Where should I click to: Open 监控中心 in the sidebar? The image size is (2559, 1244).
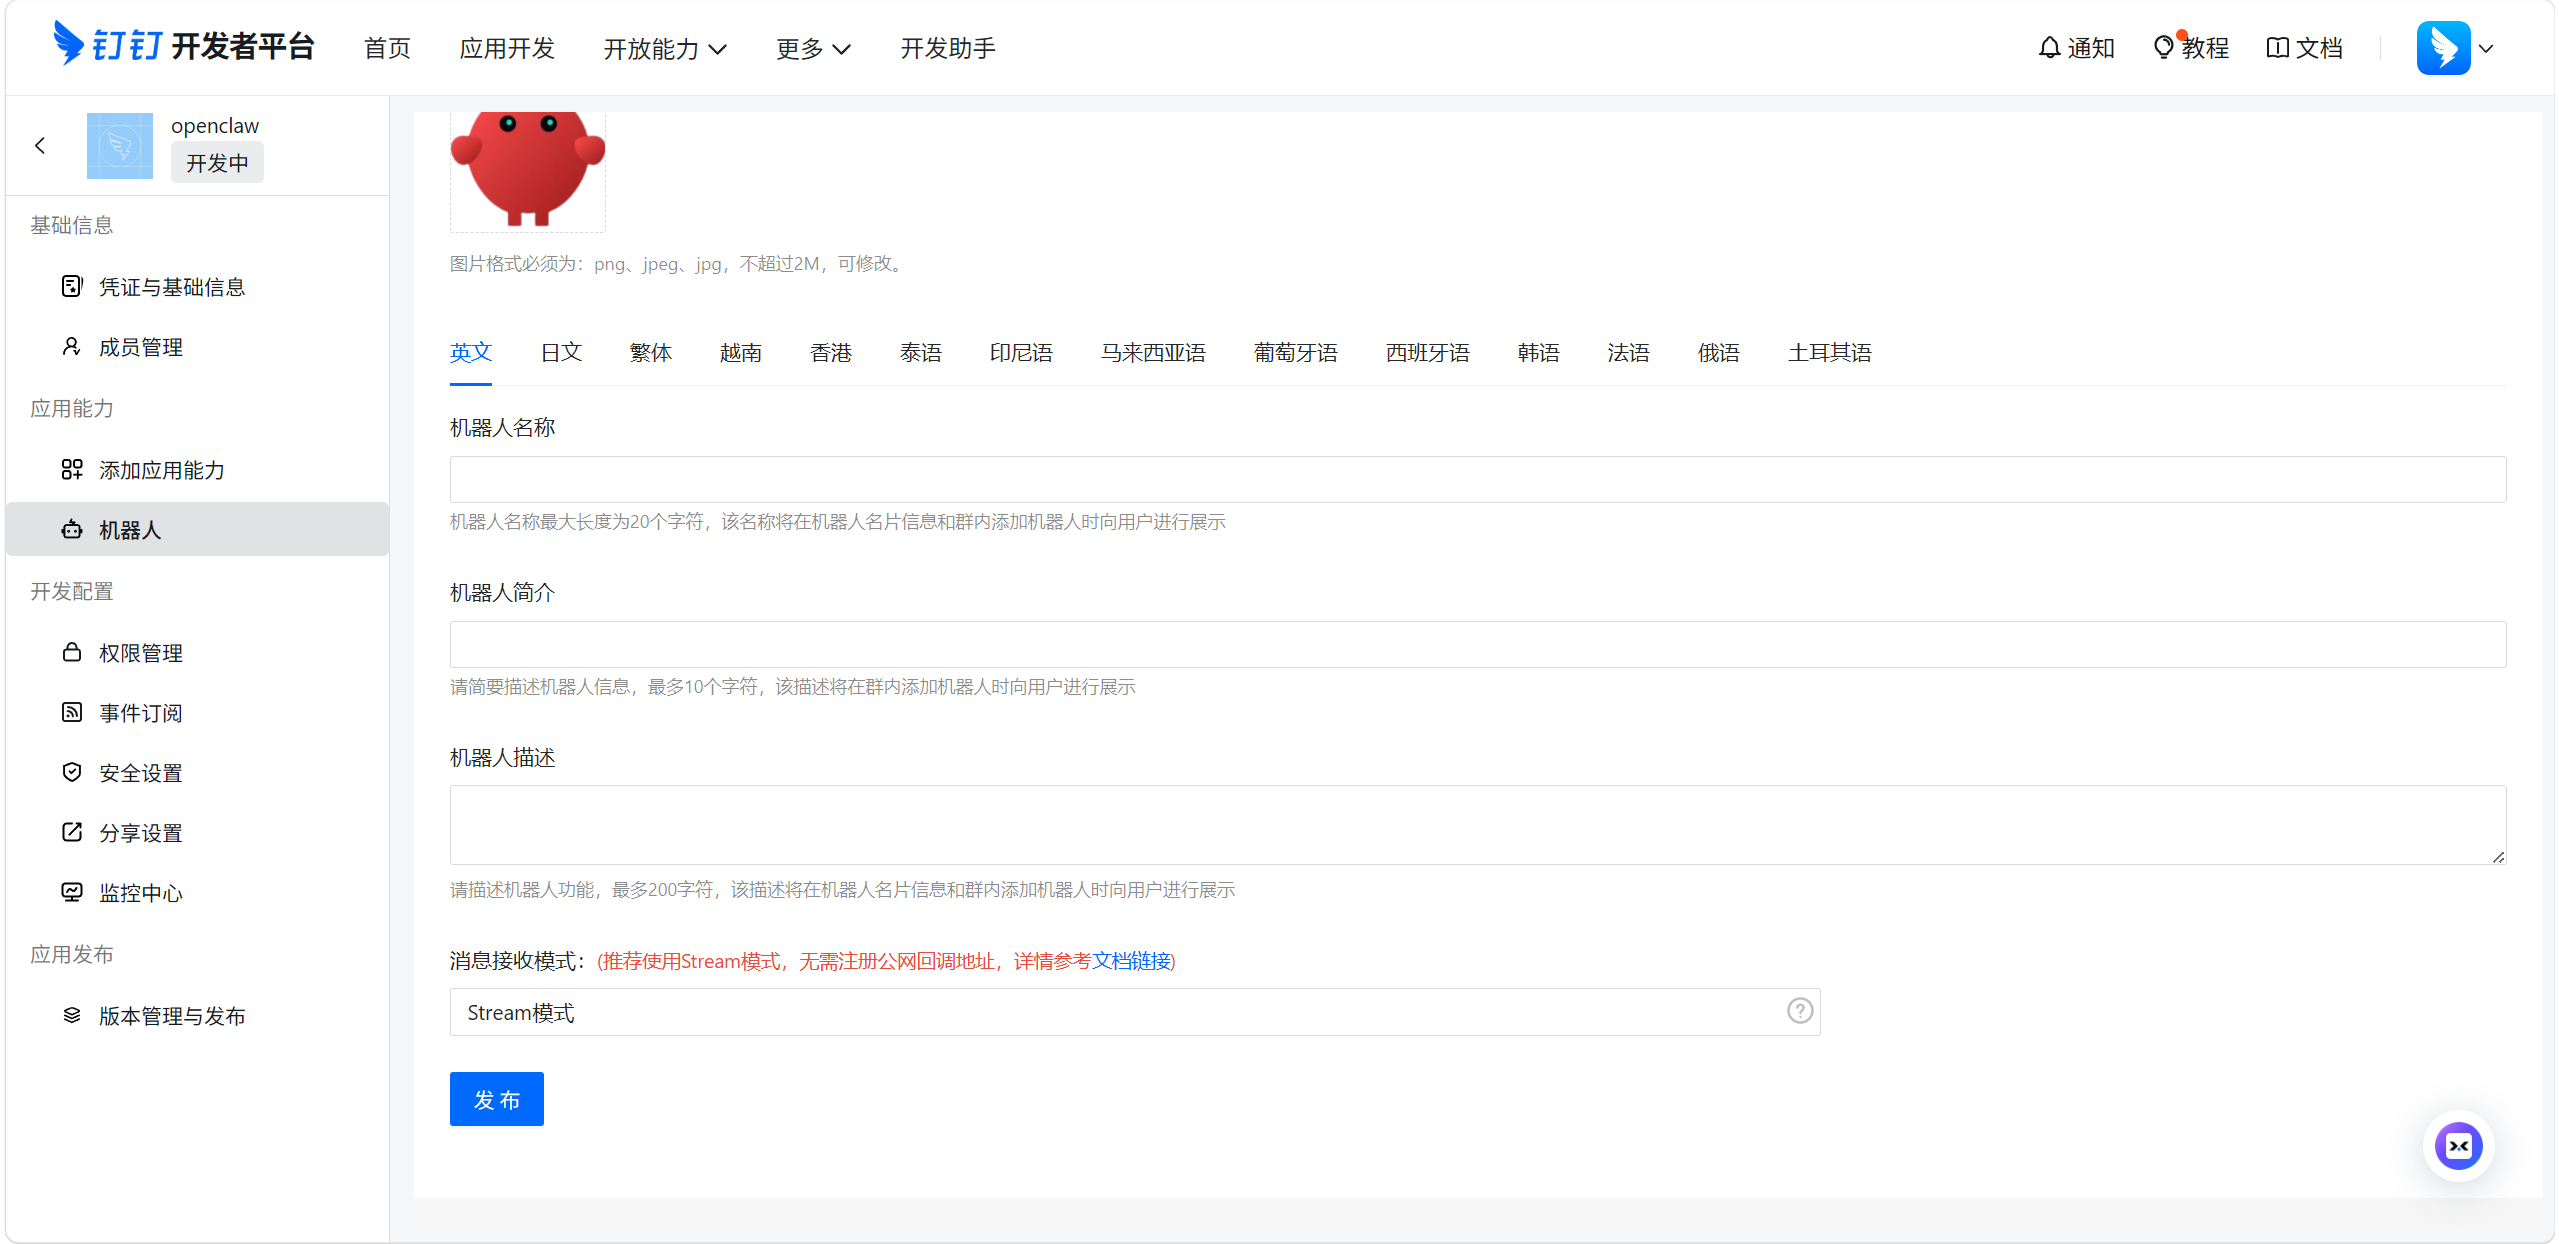tap(140, 893)
